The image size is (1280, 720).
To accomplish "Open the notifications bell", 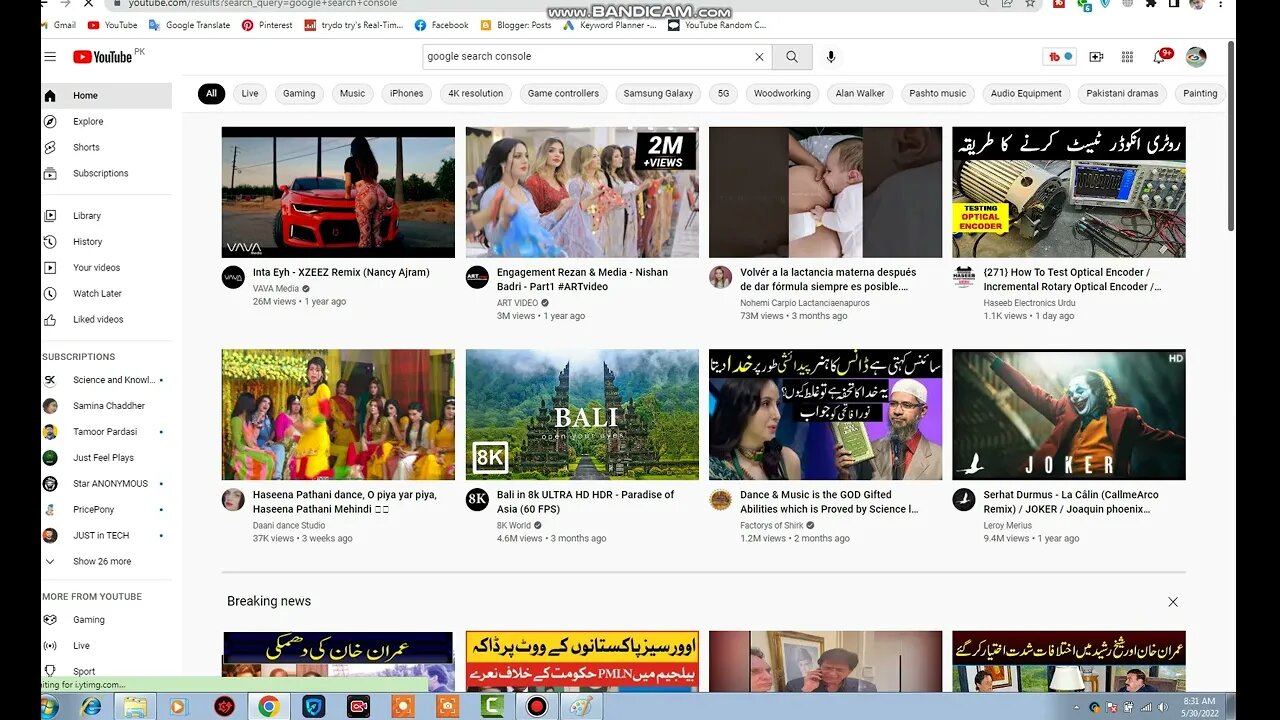I will (x=1161, y=57).
